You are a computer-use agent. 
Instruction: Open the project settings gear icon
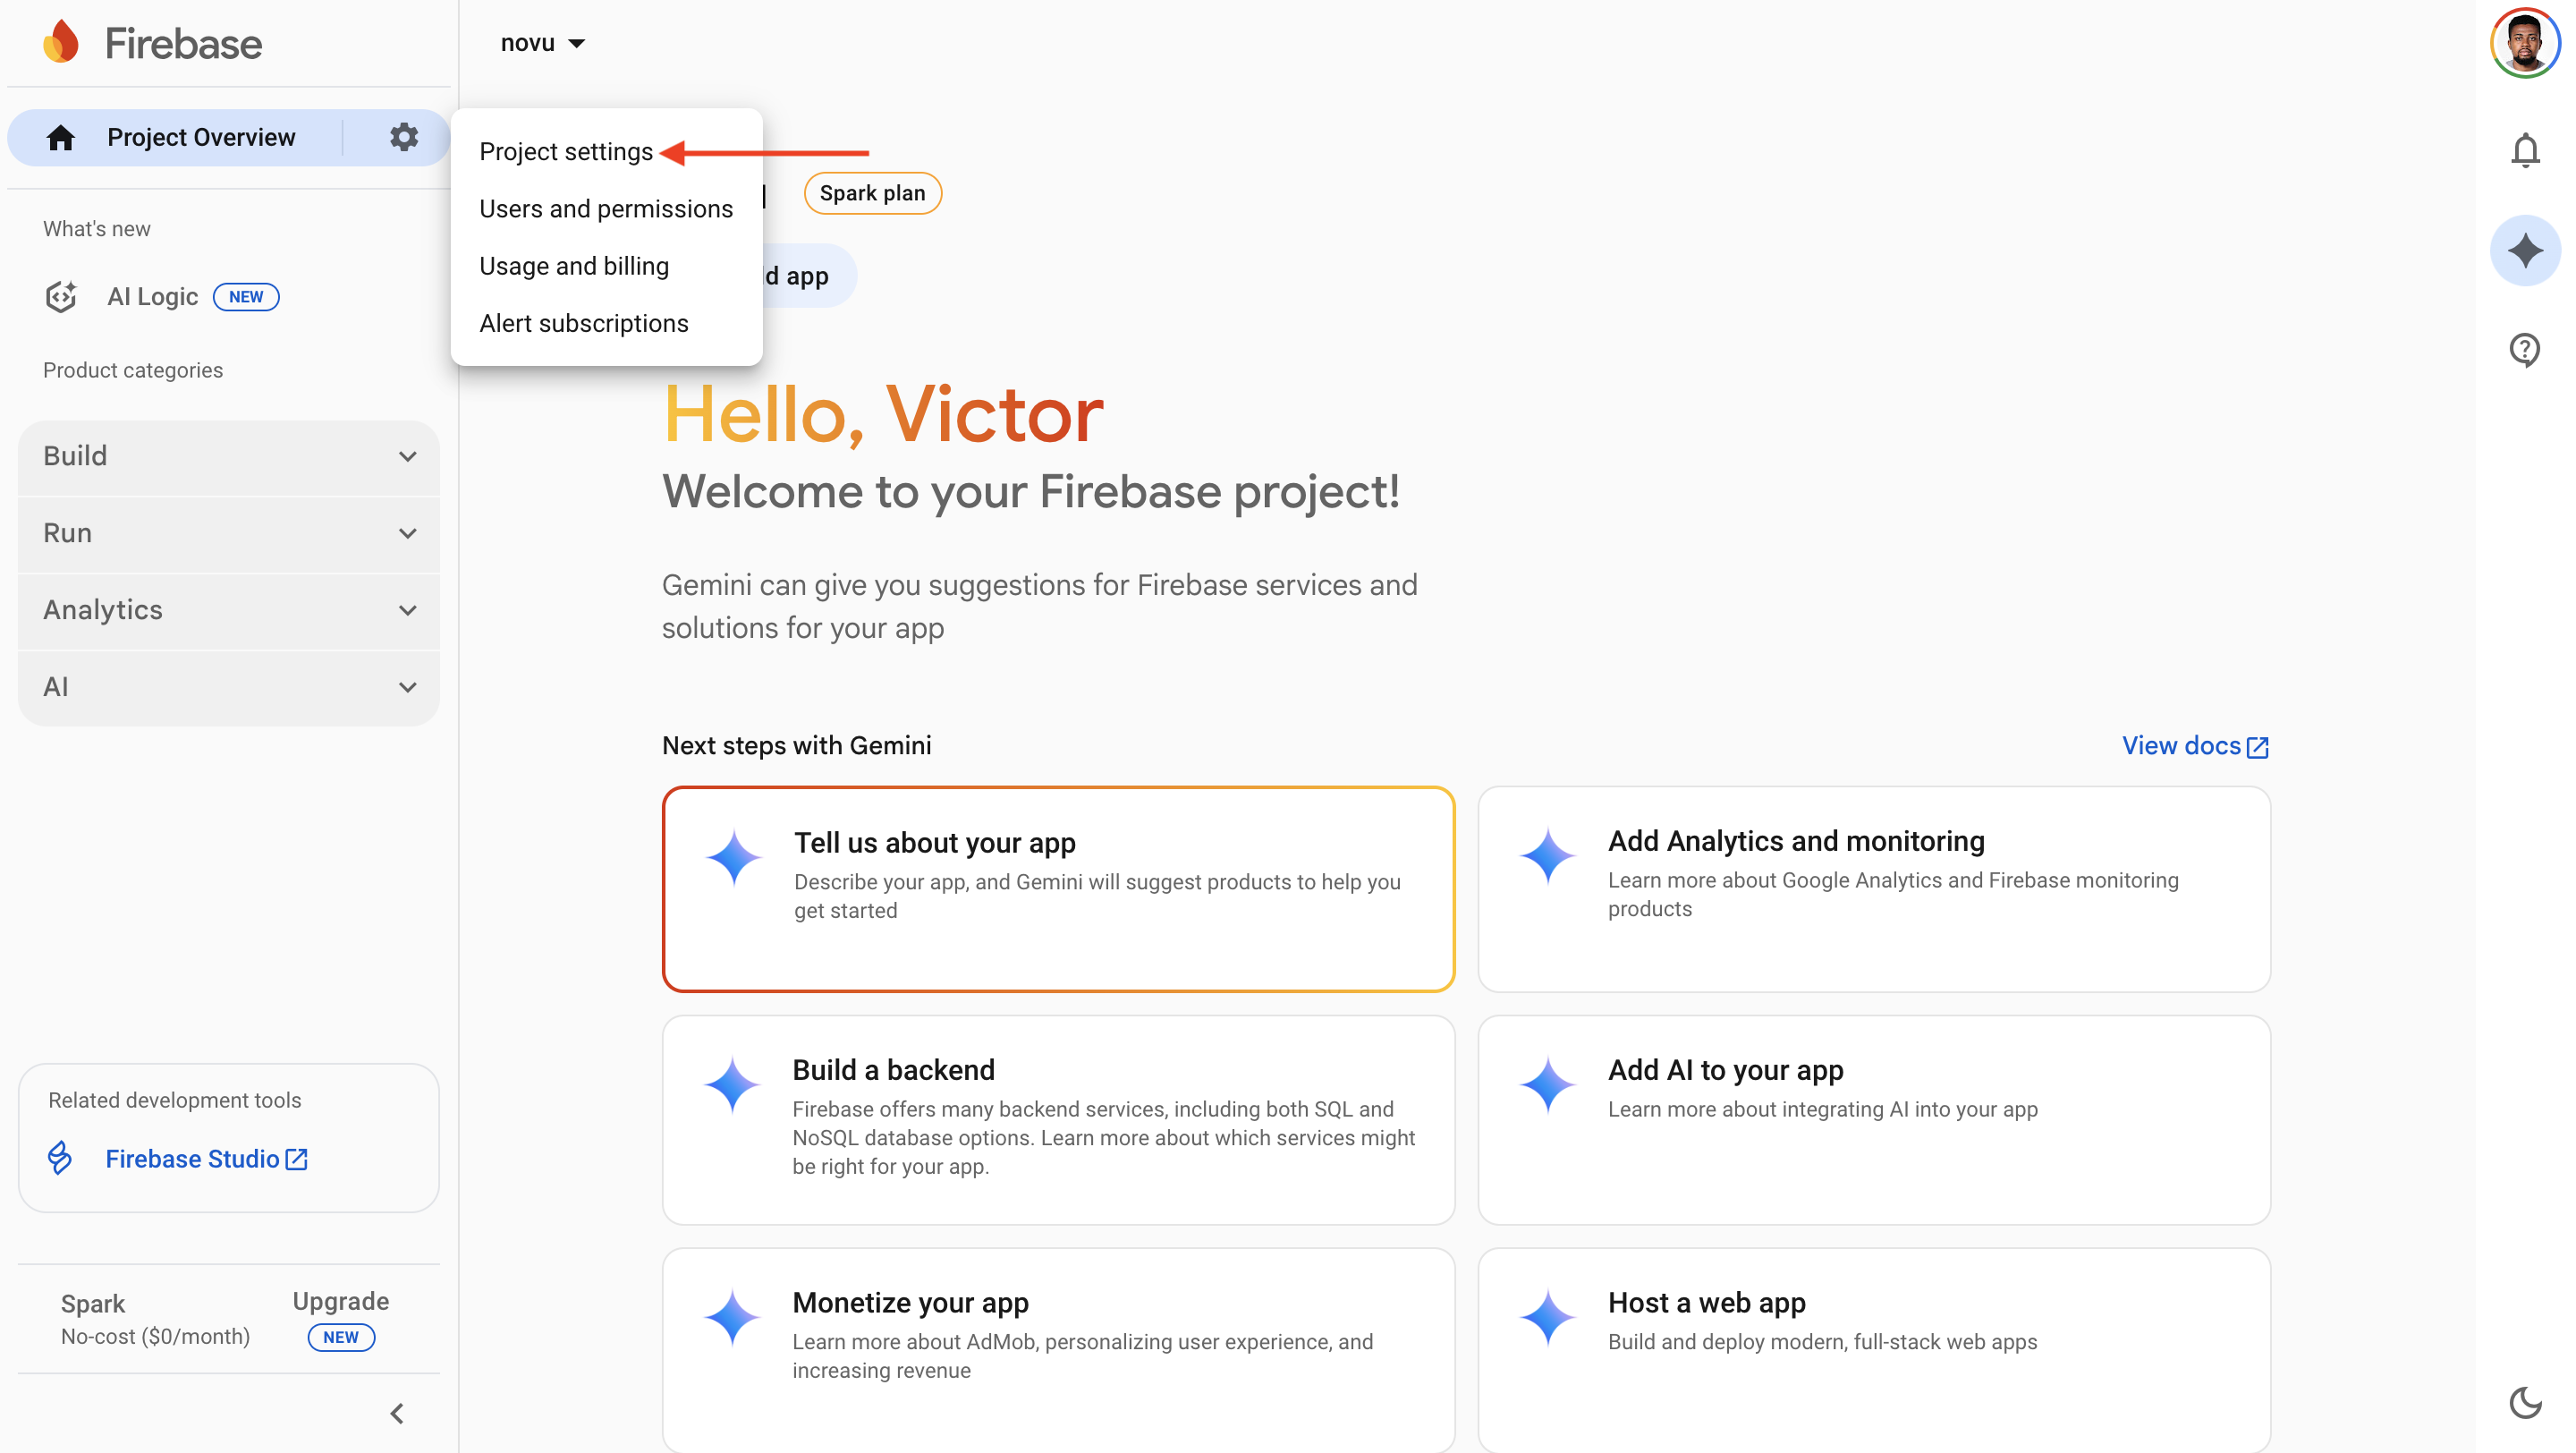click(x=403, y=137)
